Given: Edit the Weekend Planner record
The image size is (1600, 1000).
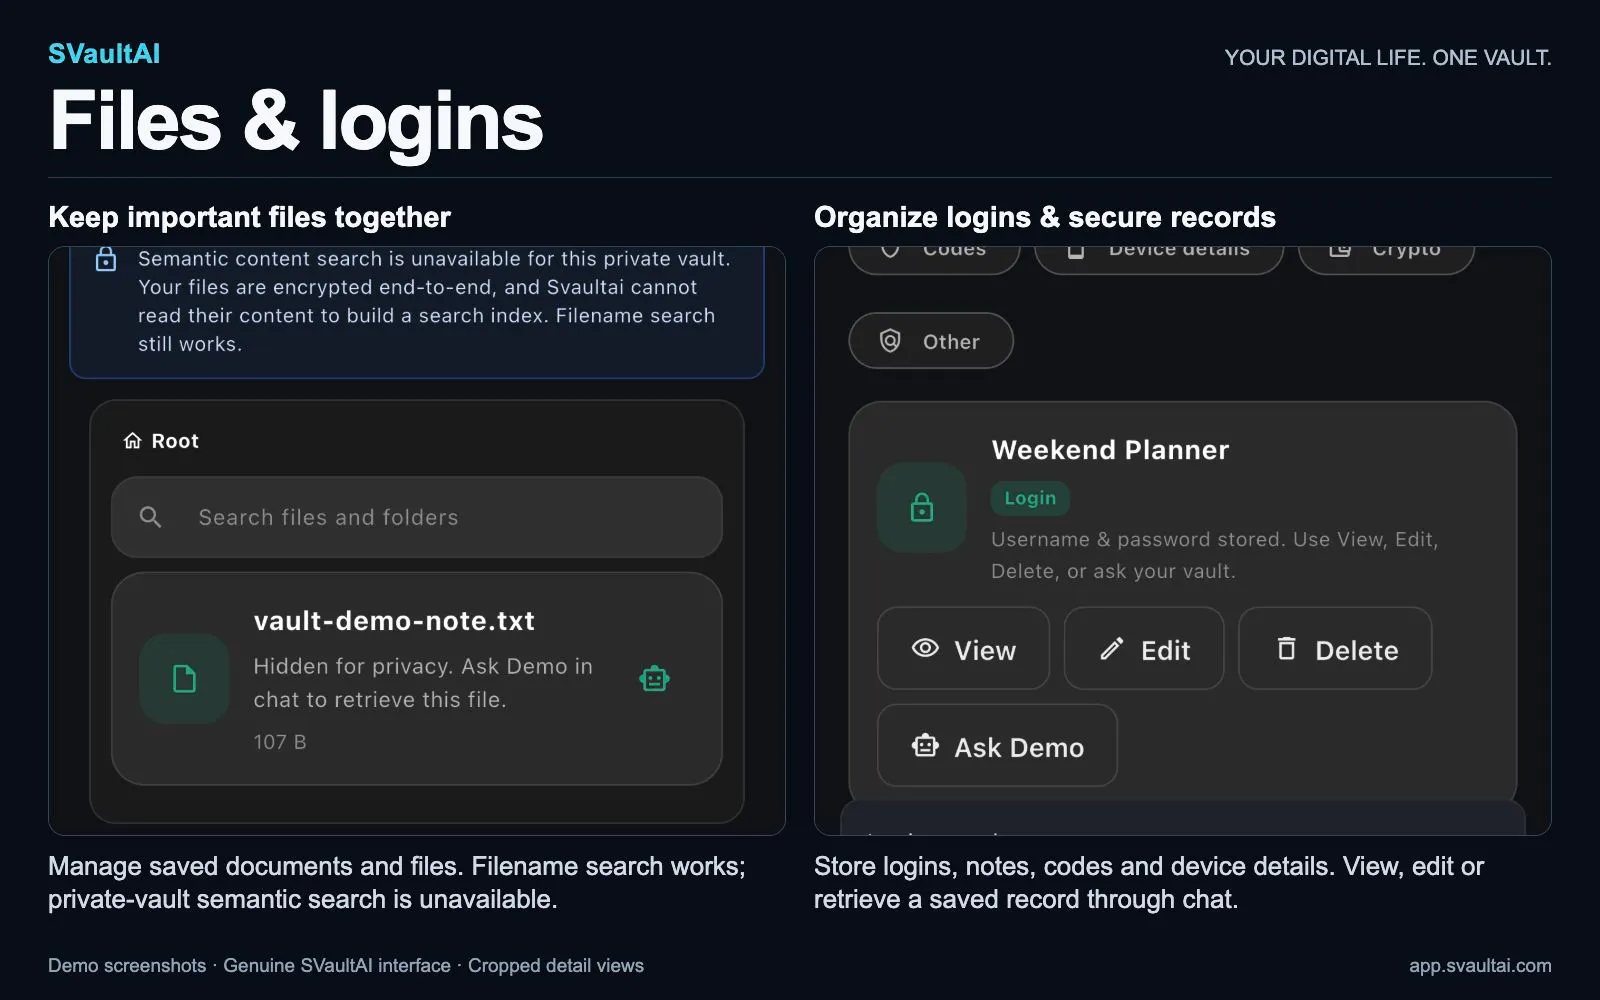Looking at the screenshot, I should pyautogui.click(x=1144, y=649).
